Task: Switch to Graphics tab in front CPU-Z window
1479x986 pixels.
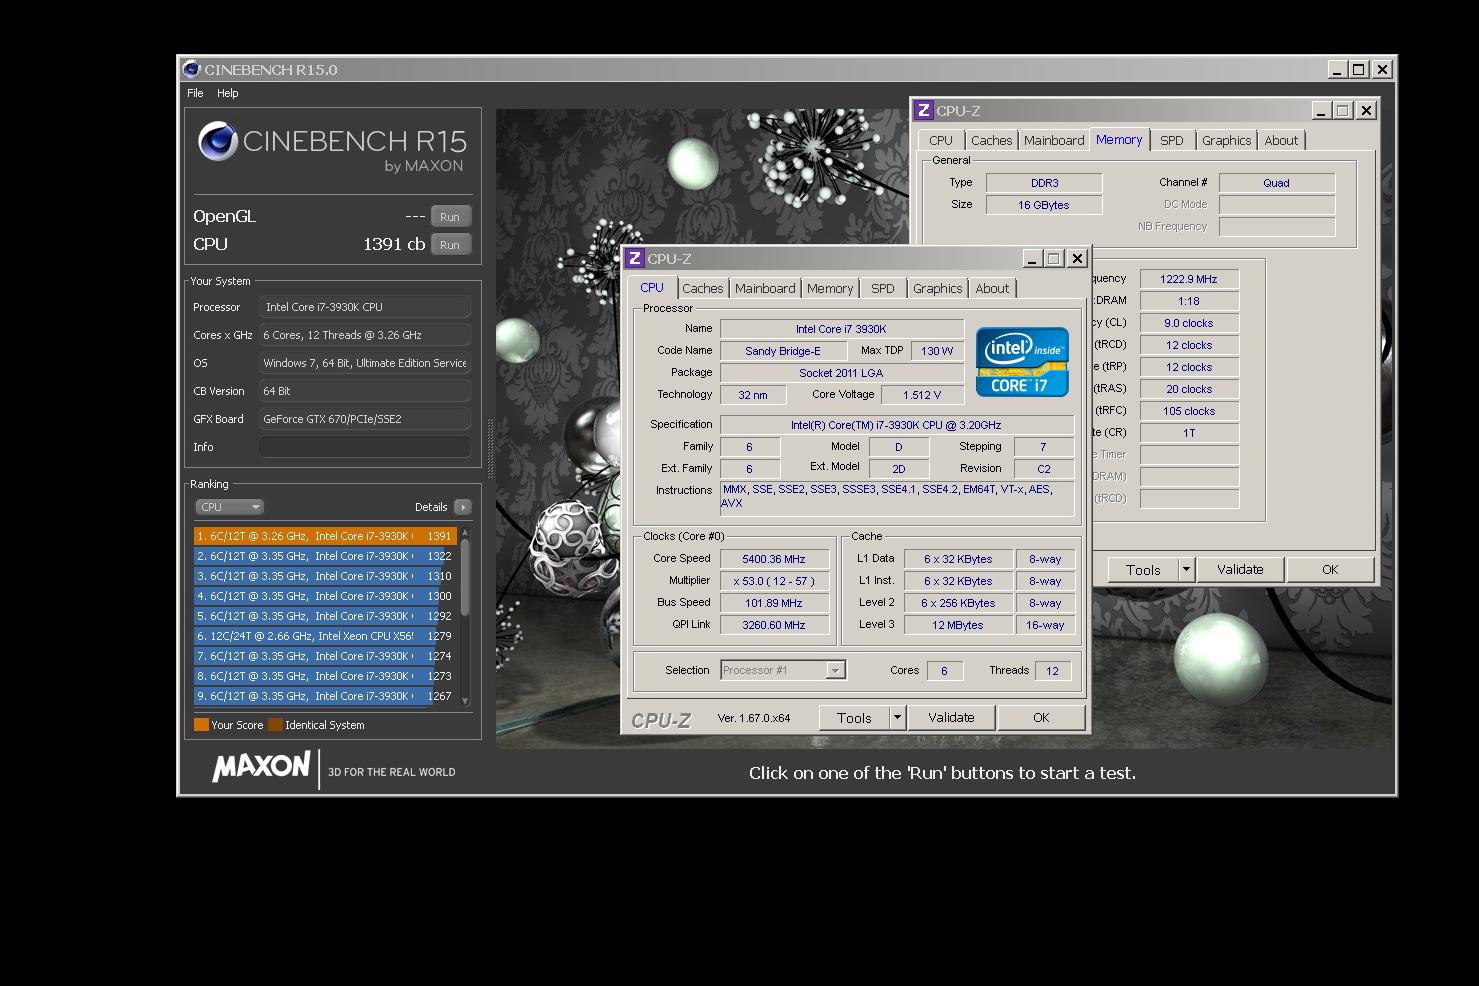Action: [938, 288]
